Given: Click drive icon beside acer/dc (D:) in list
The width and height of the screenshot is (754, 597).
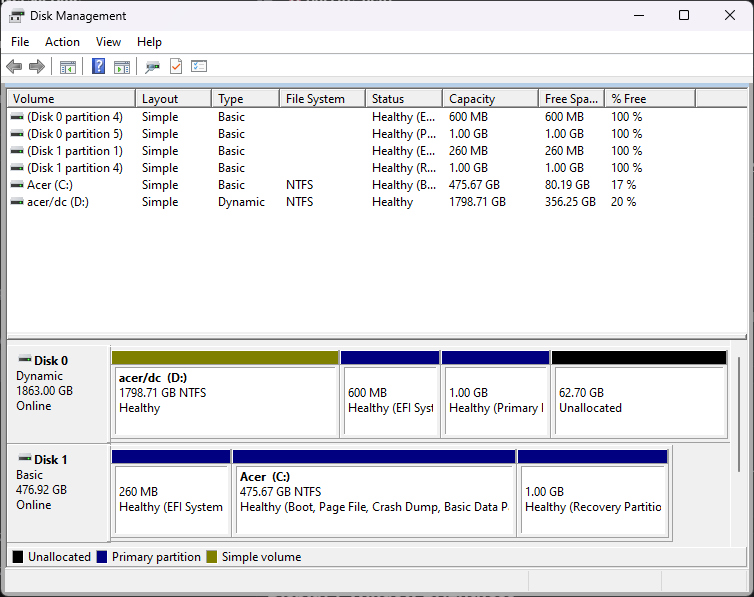Looking at the screenshot, I should (17, 202).
